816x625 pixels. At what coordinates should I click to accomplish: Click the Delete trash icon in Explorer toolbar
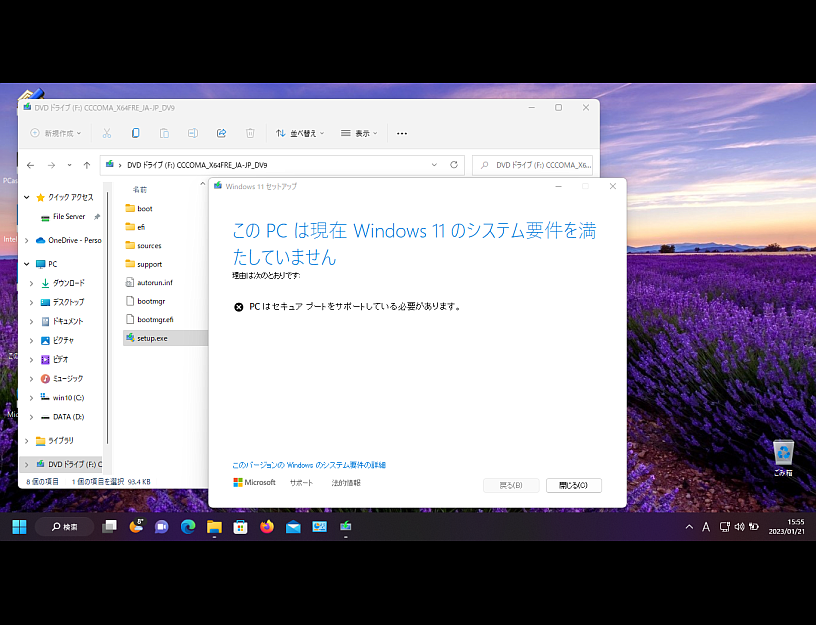250,133
